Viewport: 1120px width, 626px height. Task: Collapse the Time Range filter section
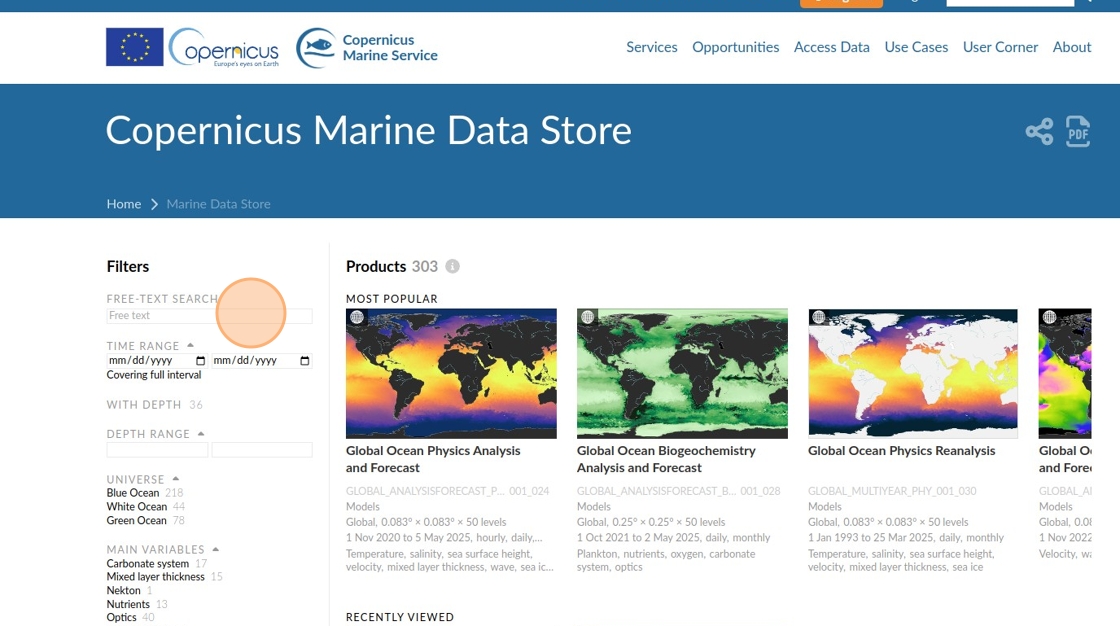coord(191,345)
